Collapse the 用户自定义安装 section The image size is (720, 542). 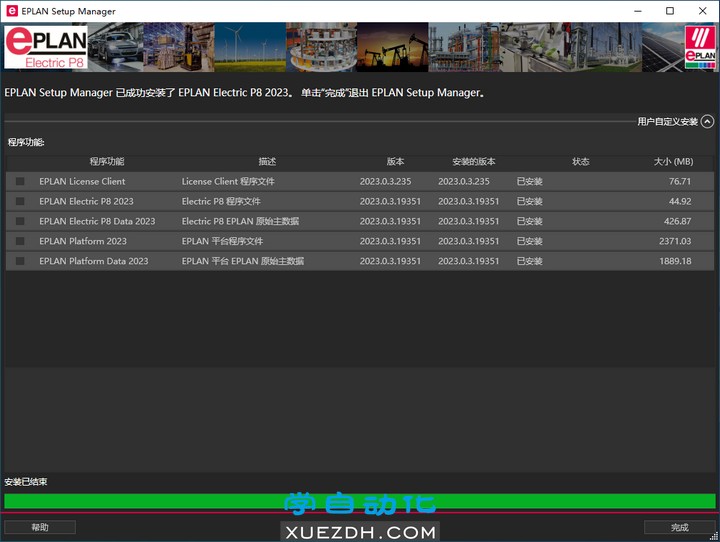coord(708,122)
